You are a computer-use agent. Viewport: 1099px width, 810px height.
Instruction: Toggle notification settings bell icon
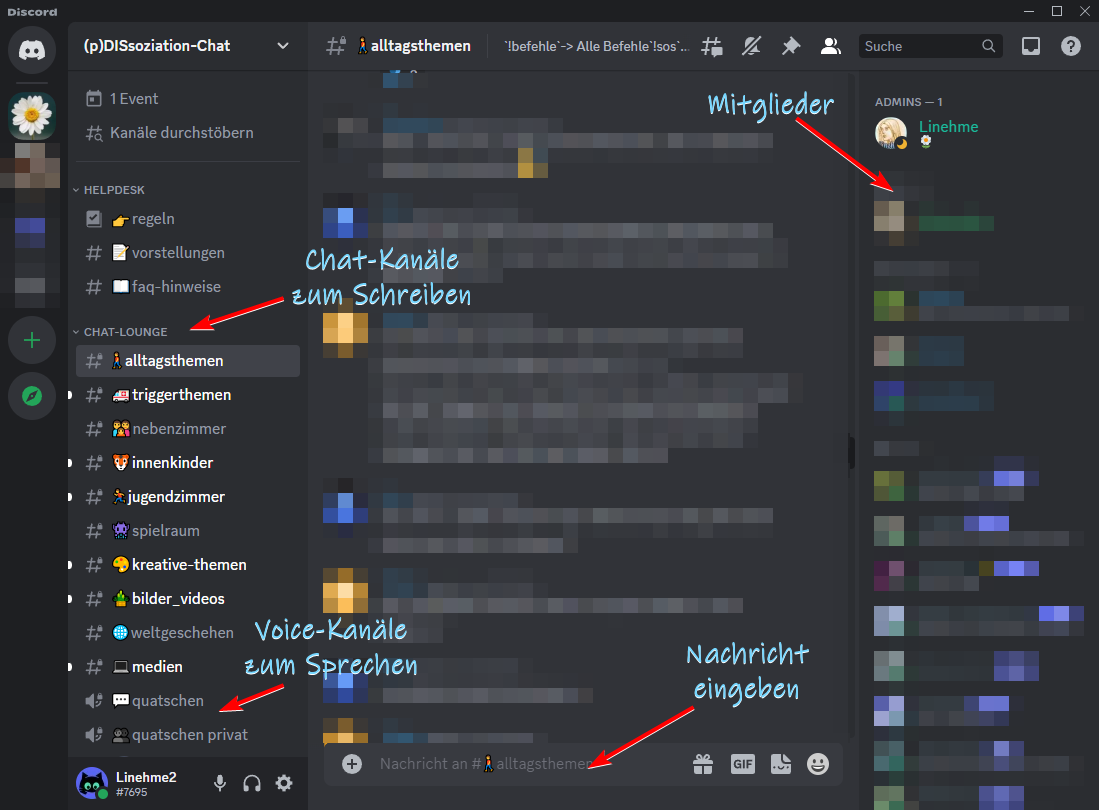pyautogui.click(x=751, y=46)
